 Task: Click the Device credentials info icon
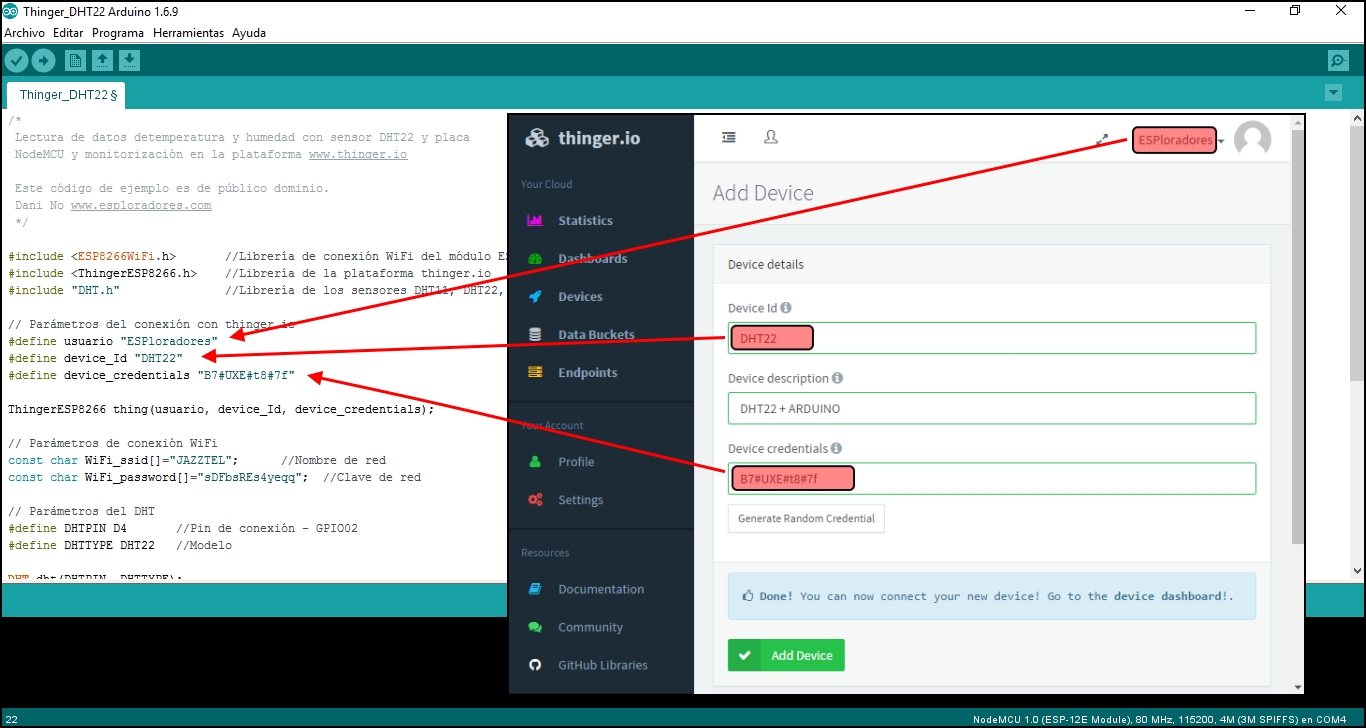(836, 448)
